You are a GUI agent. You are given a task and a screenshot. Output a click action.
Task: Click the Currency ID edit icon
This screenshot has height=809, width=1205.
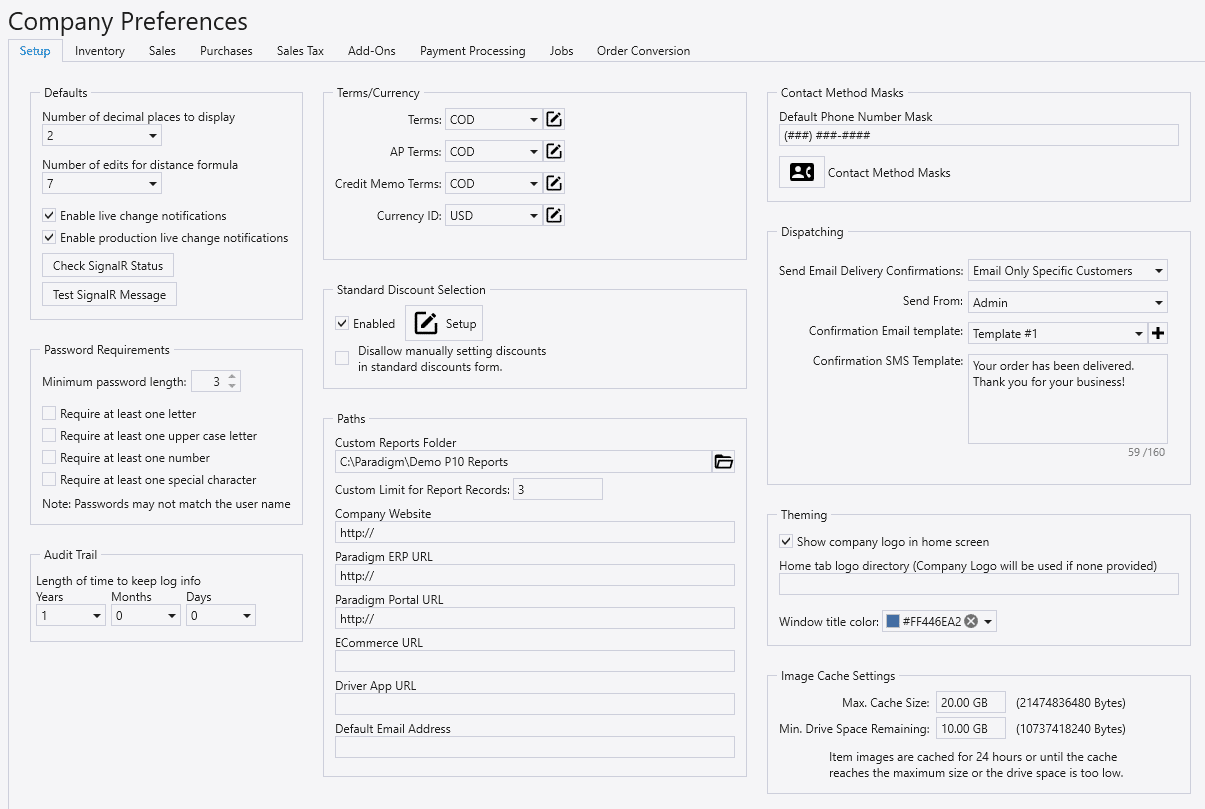[x=554, y=215]
